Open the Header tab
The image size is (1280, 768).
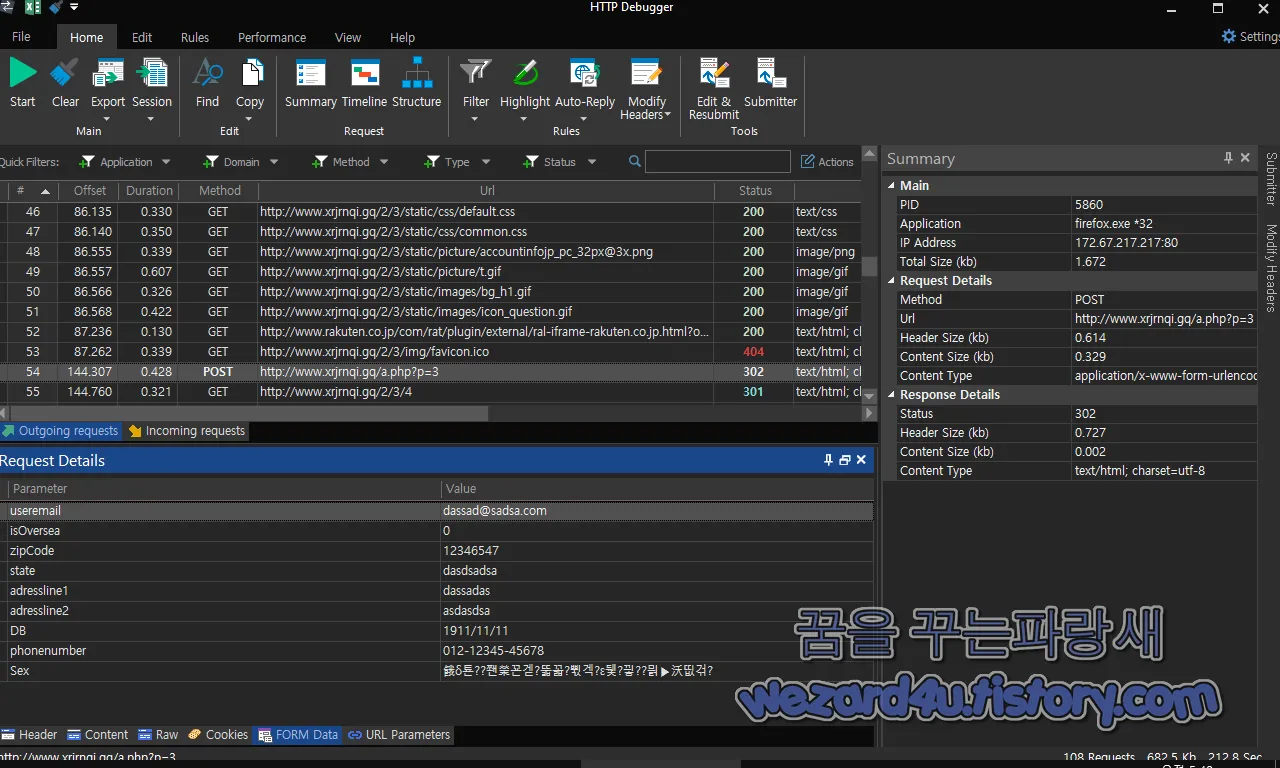coord(30,735)
